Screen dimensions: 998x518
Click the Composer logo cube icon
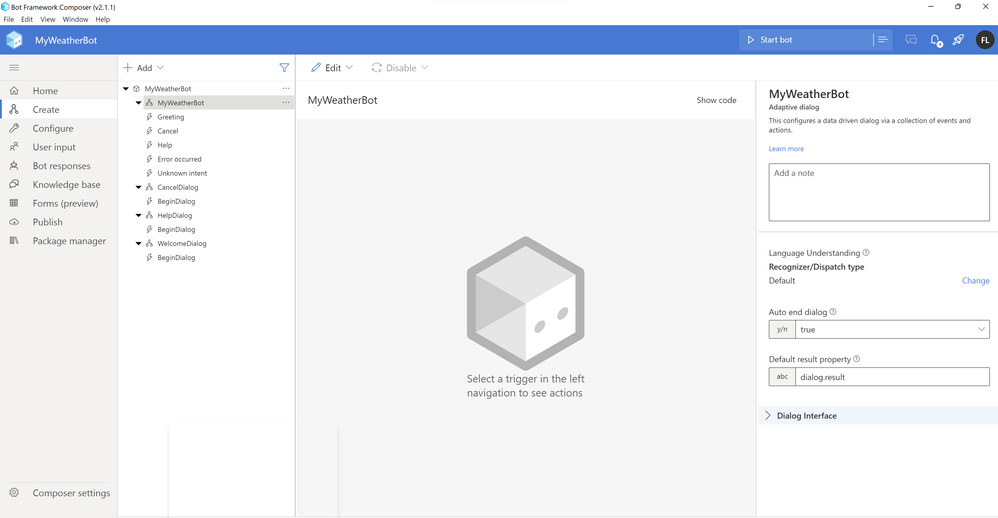click(x=14, y=40)
